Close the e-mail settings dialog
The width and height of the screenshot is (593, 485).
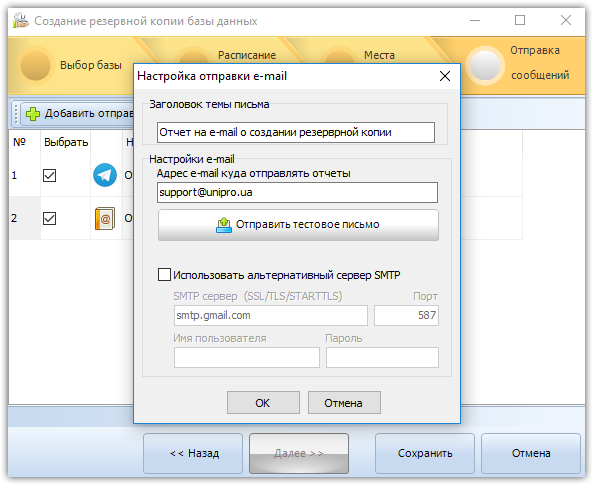point(445,76)
